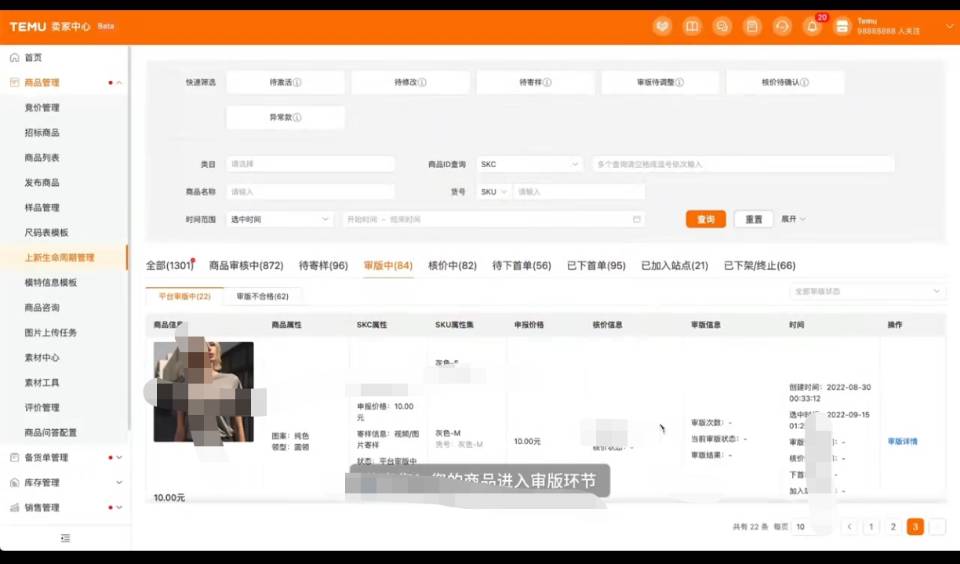
Task: Click the document notes icon in the header
Action: 752,26
